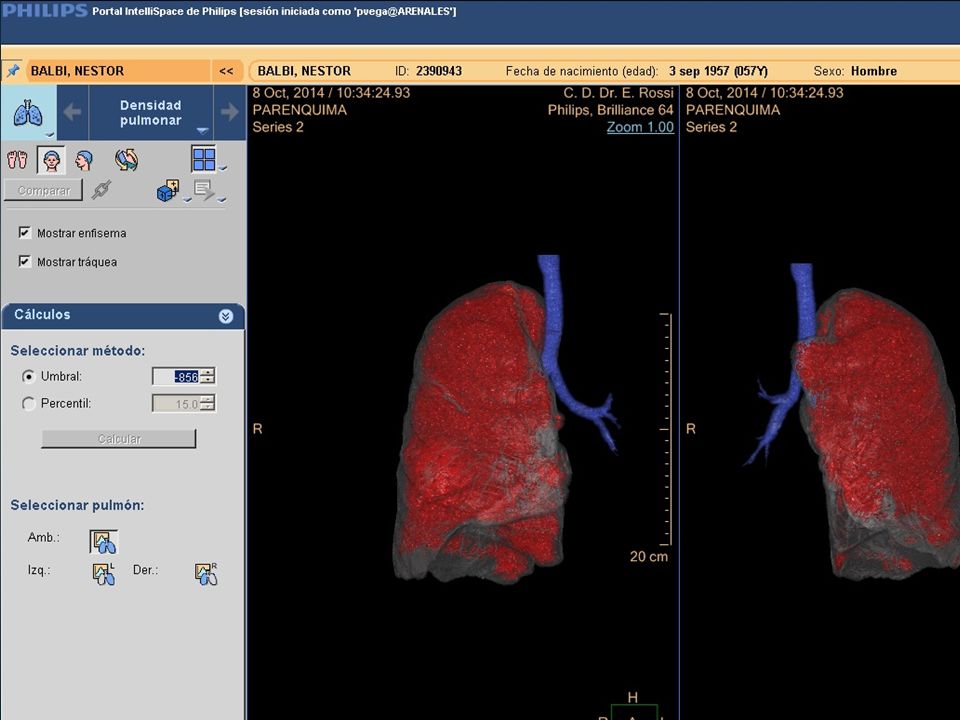Viewport: 960px width, 720px height.
Task: Select the feet view orientation icon
Action: (17, 160)
